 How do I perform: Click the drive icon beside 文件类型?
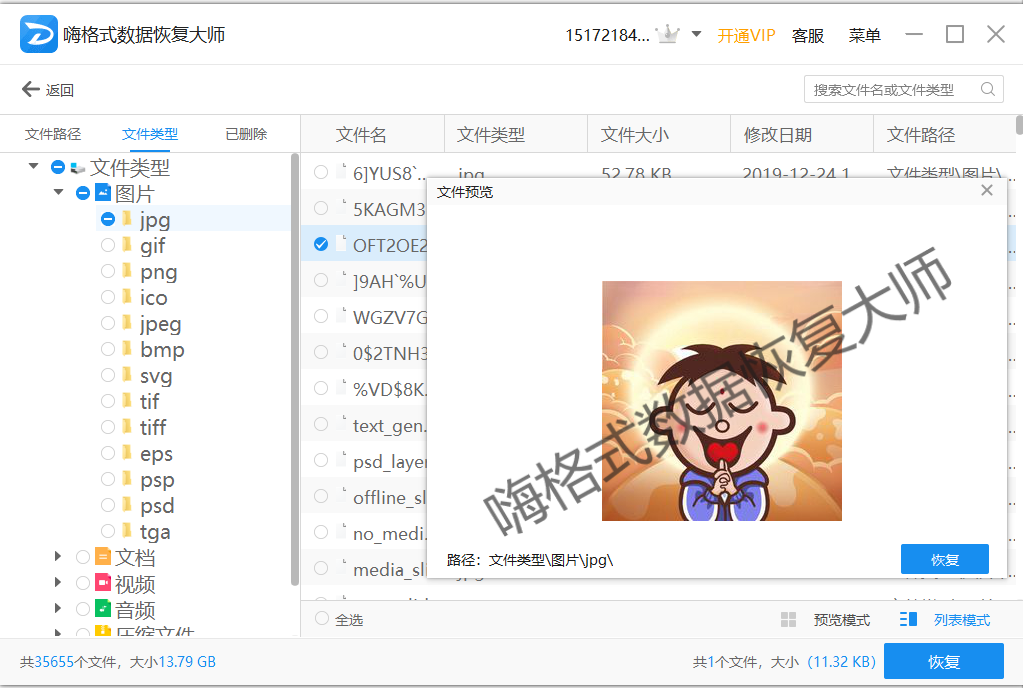(x=78, y=168)
